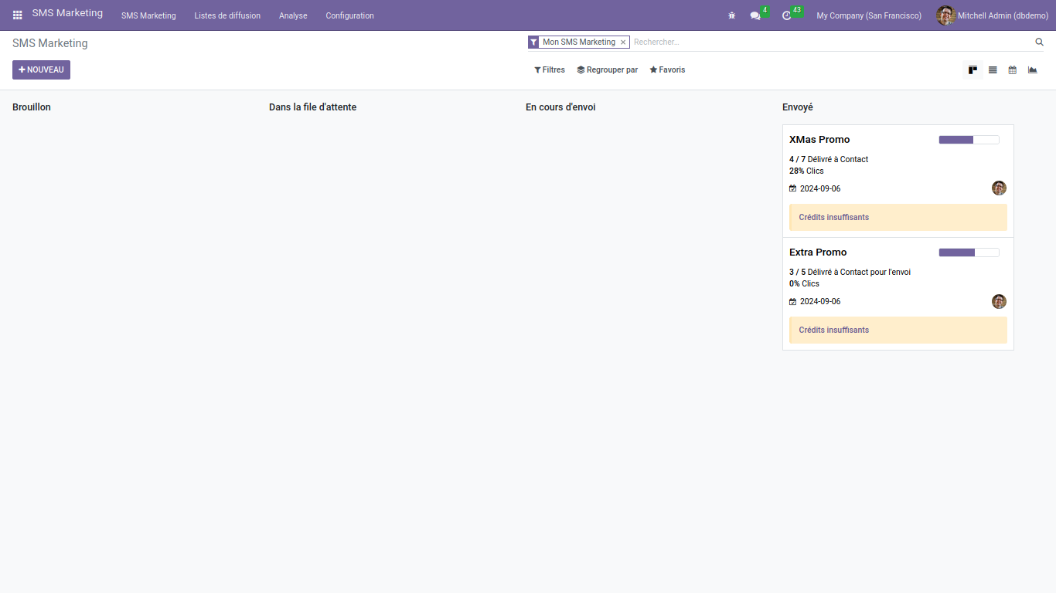This screenshot has width=1056, height=593.
Task: Open the activities clock icon
Action: click(787, 16)
